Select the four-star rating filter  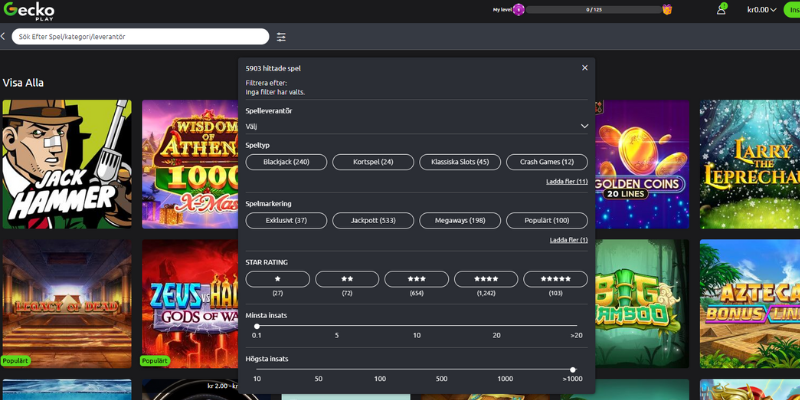486,279
